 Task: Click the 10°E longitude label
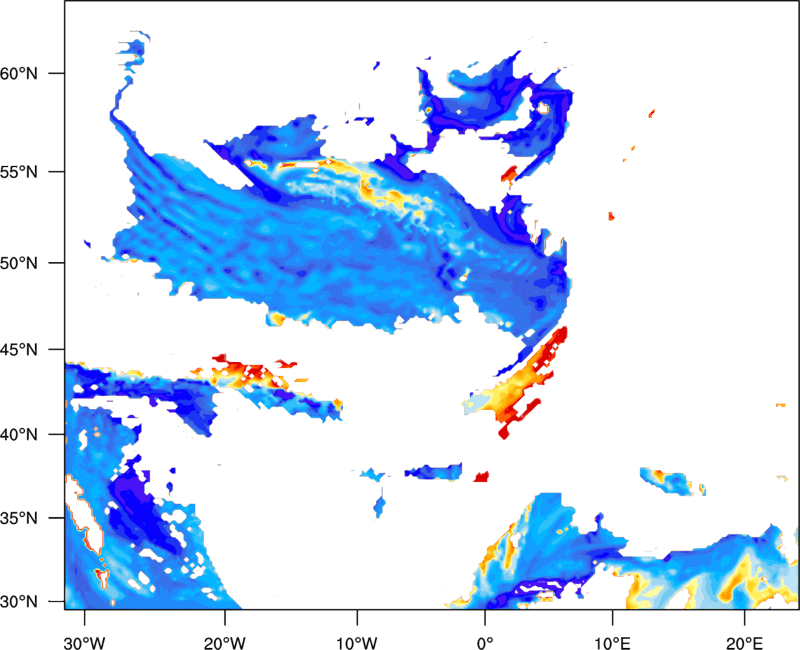[612, 643]
